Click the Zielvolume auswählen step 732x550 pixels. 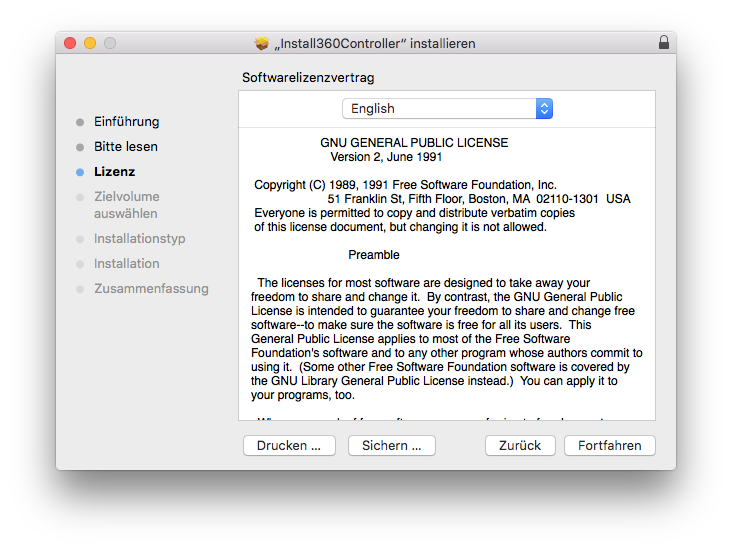[126, 205]
